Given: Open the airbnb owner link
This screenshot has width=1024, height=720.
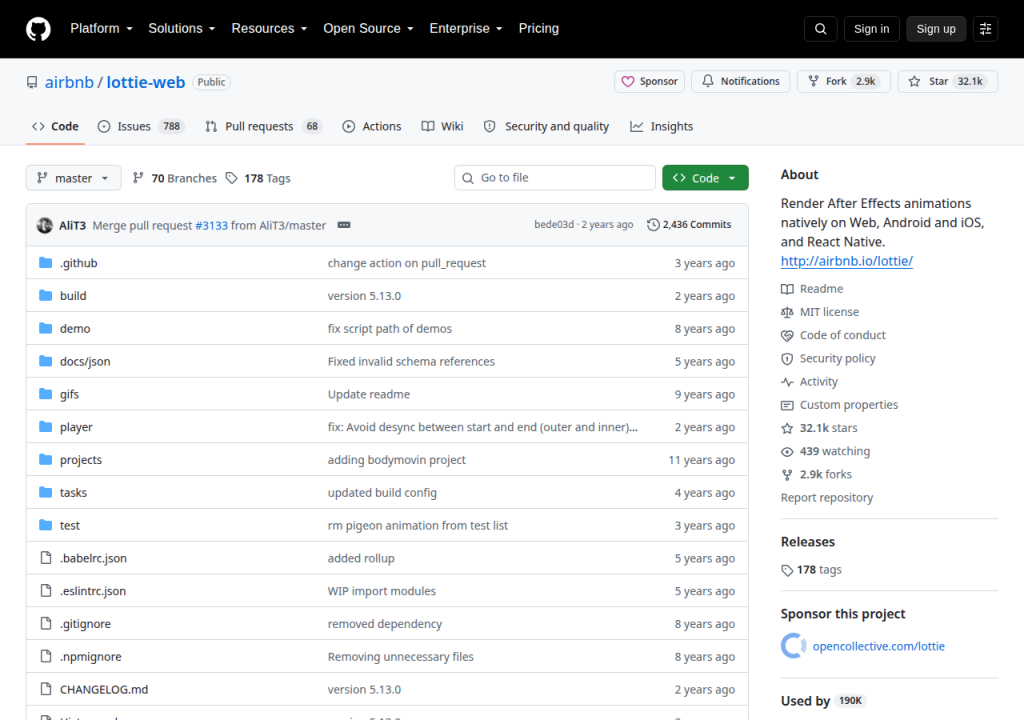Looking at the screenshot, I should coord(69,82).
